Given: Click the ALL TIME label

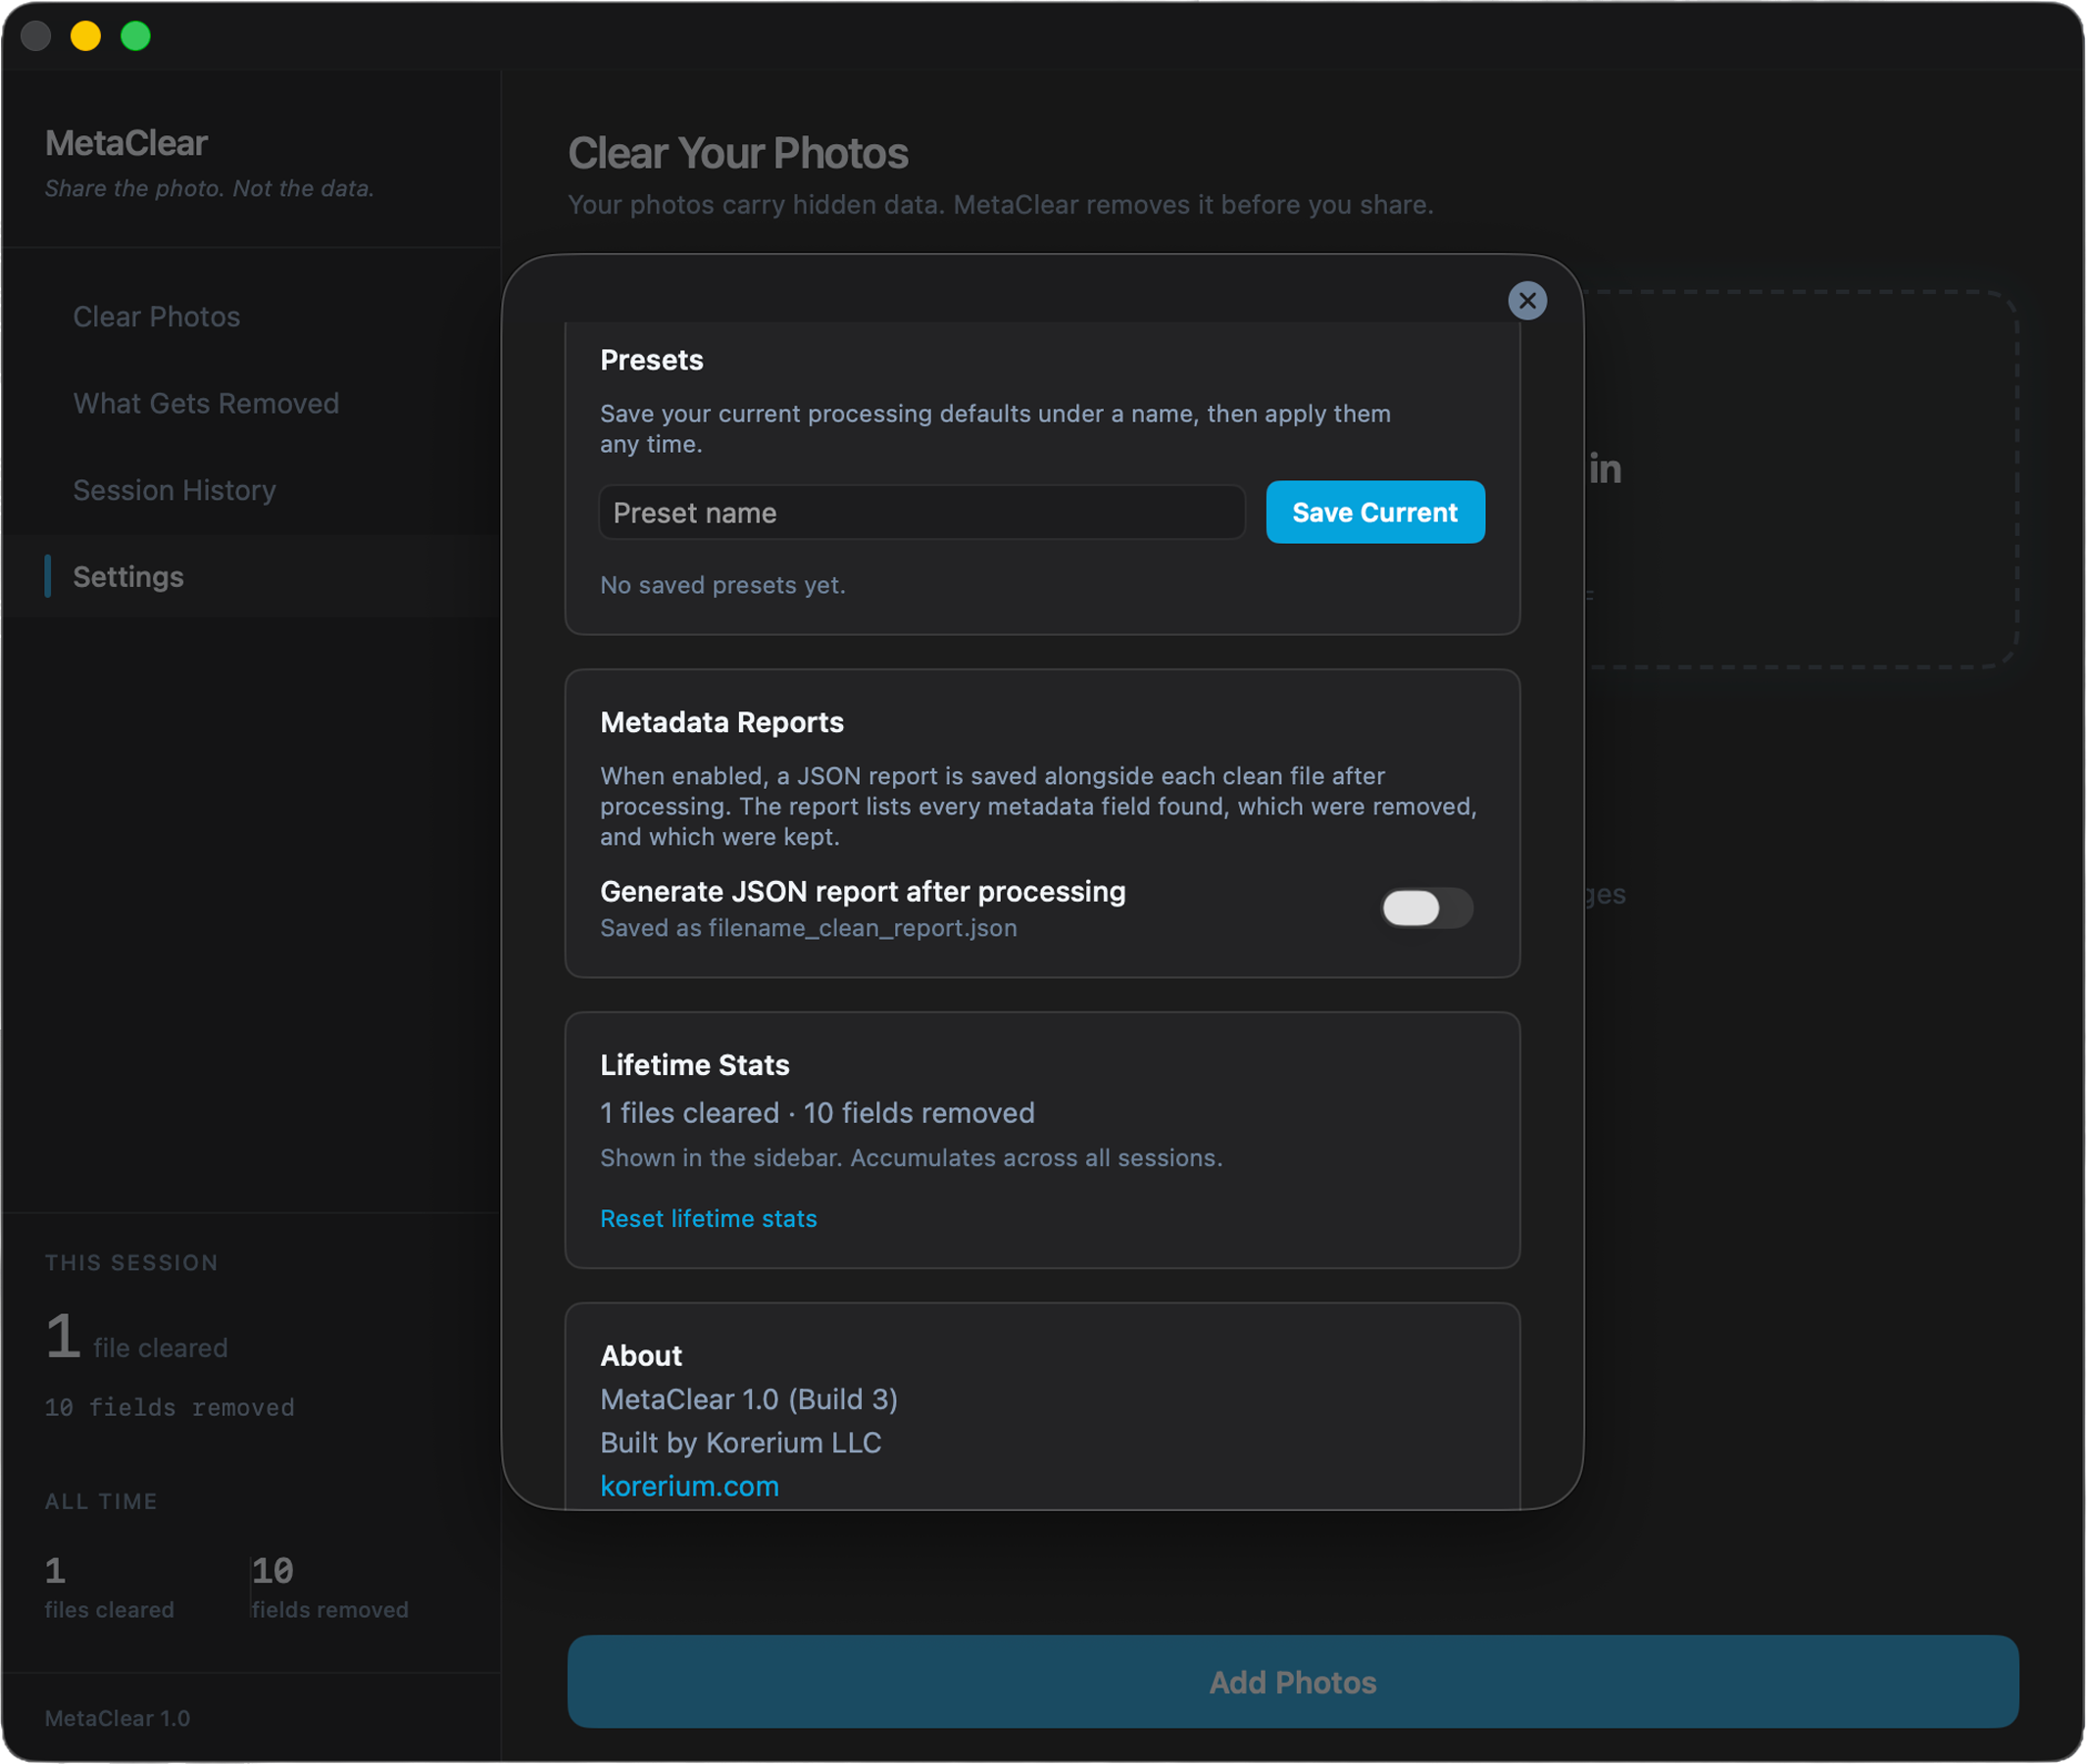Looking at the screenshot, I should [101, 1502].
